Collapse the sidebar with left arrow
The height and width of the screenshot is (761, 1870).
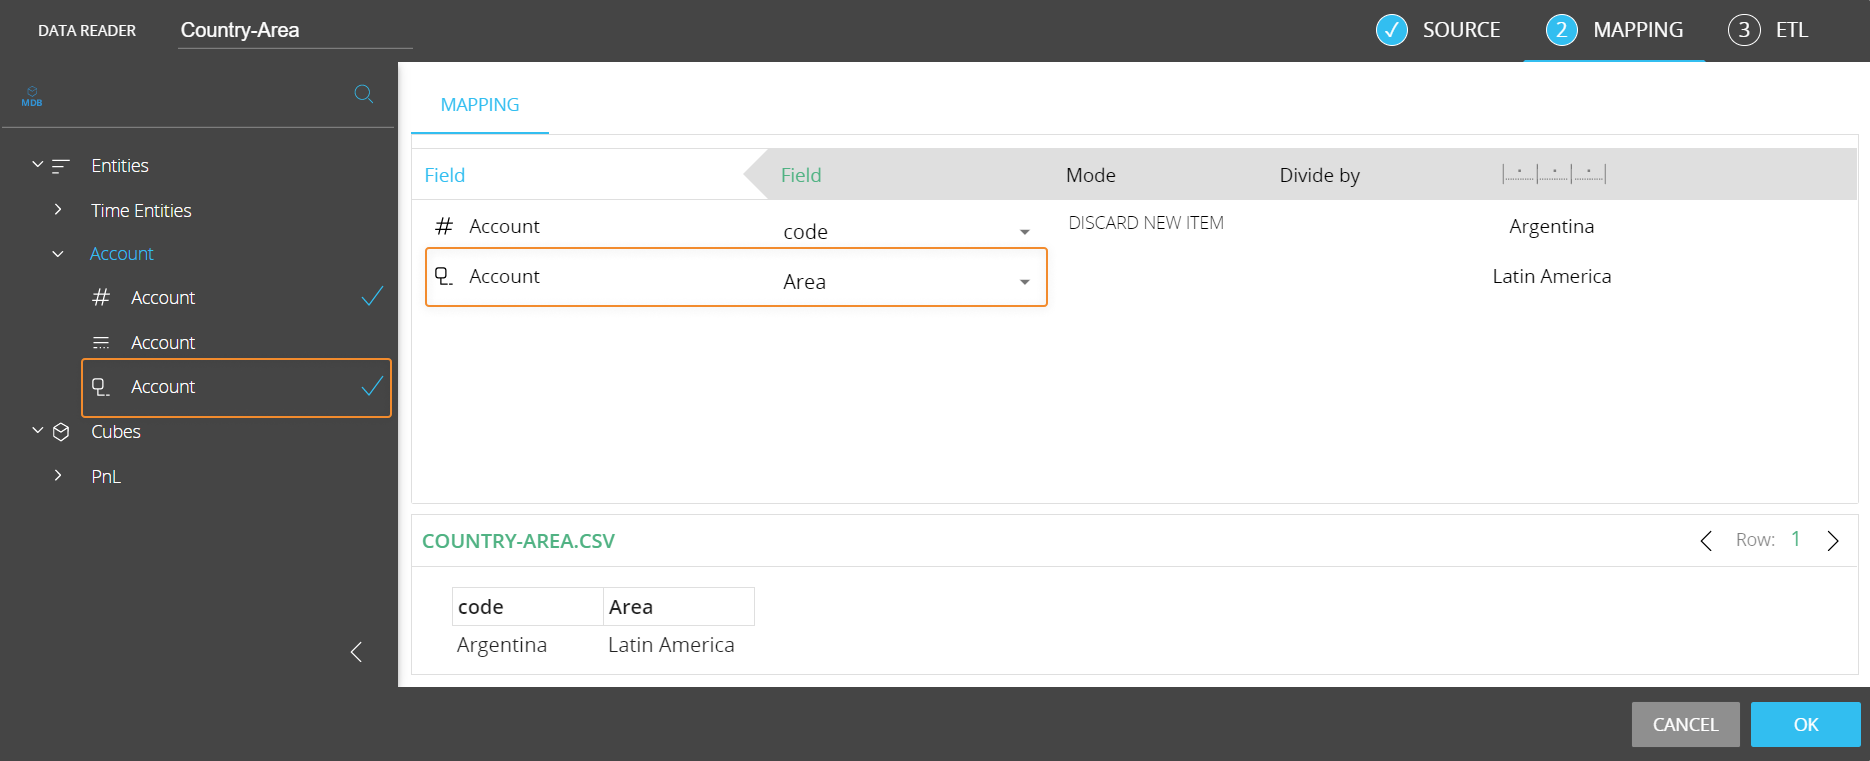[x=356, y=652]
